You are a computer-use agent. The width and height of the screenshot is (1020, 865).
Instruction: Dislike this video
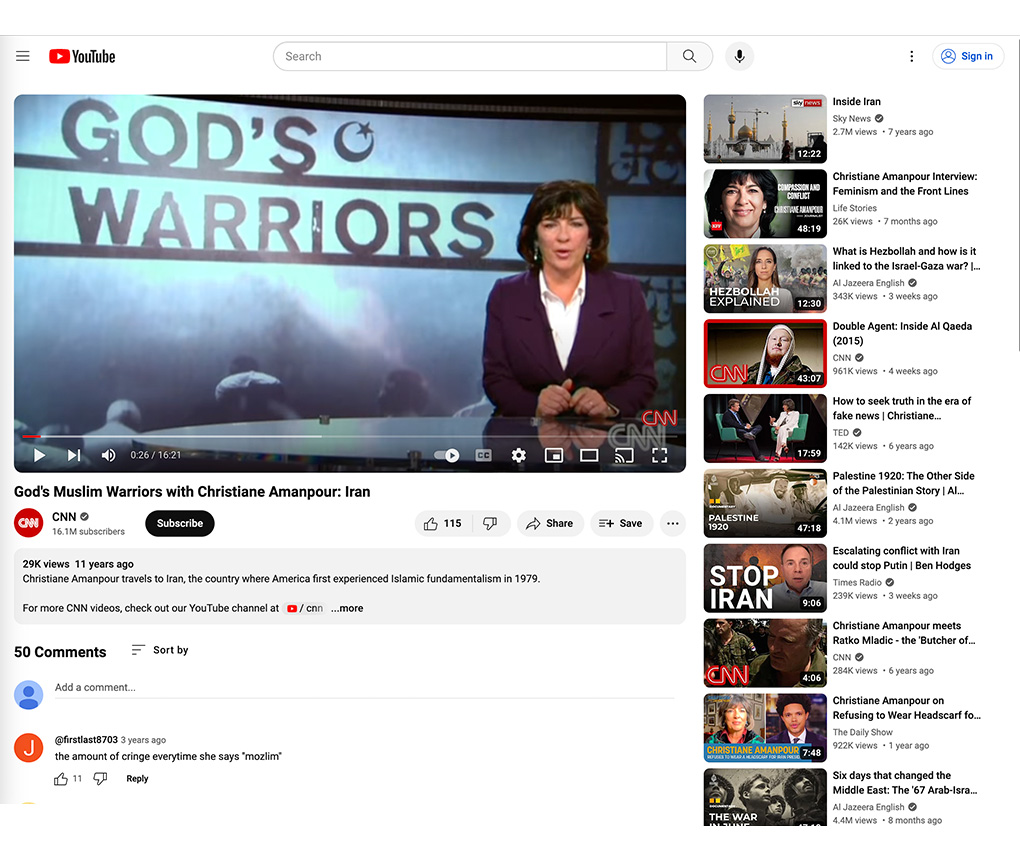pos(490,524)
